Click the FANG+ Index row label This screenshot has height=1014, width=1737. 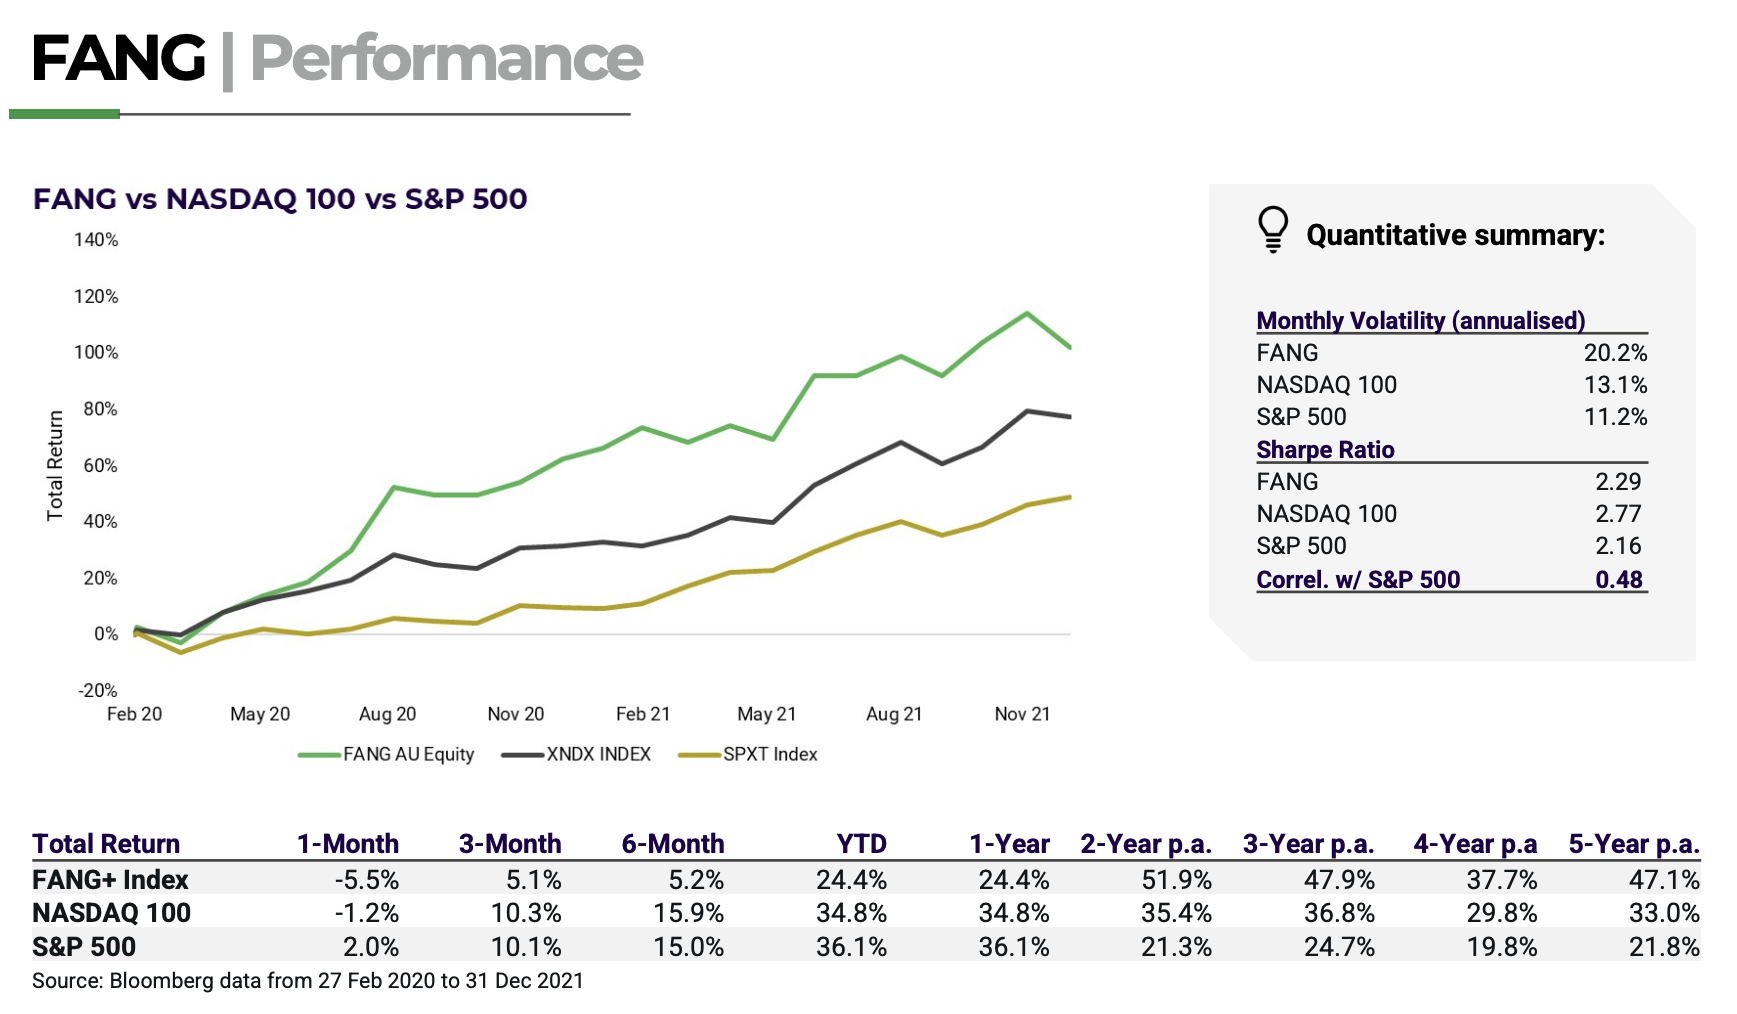pyautogui.click(x=110, y=880)
